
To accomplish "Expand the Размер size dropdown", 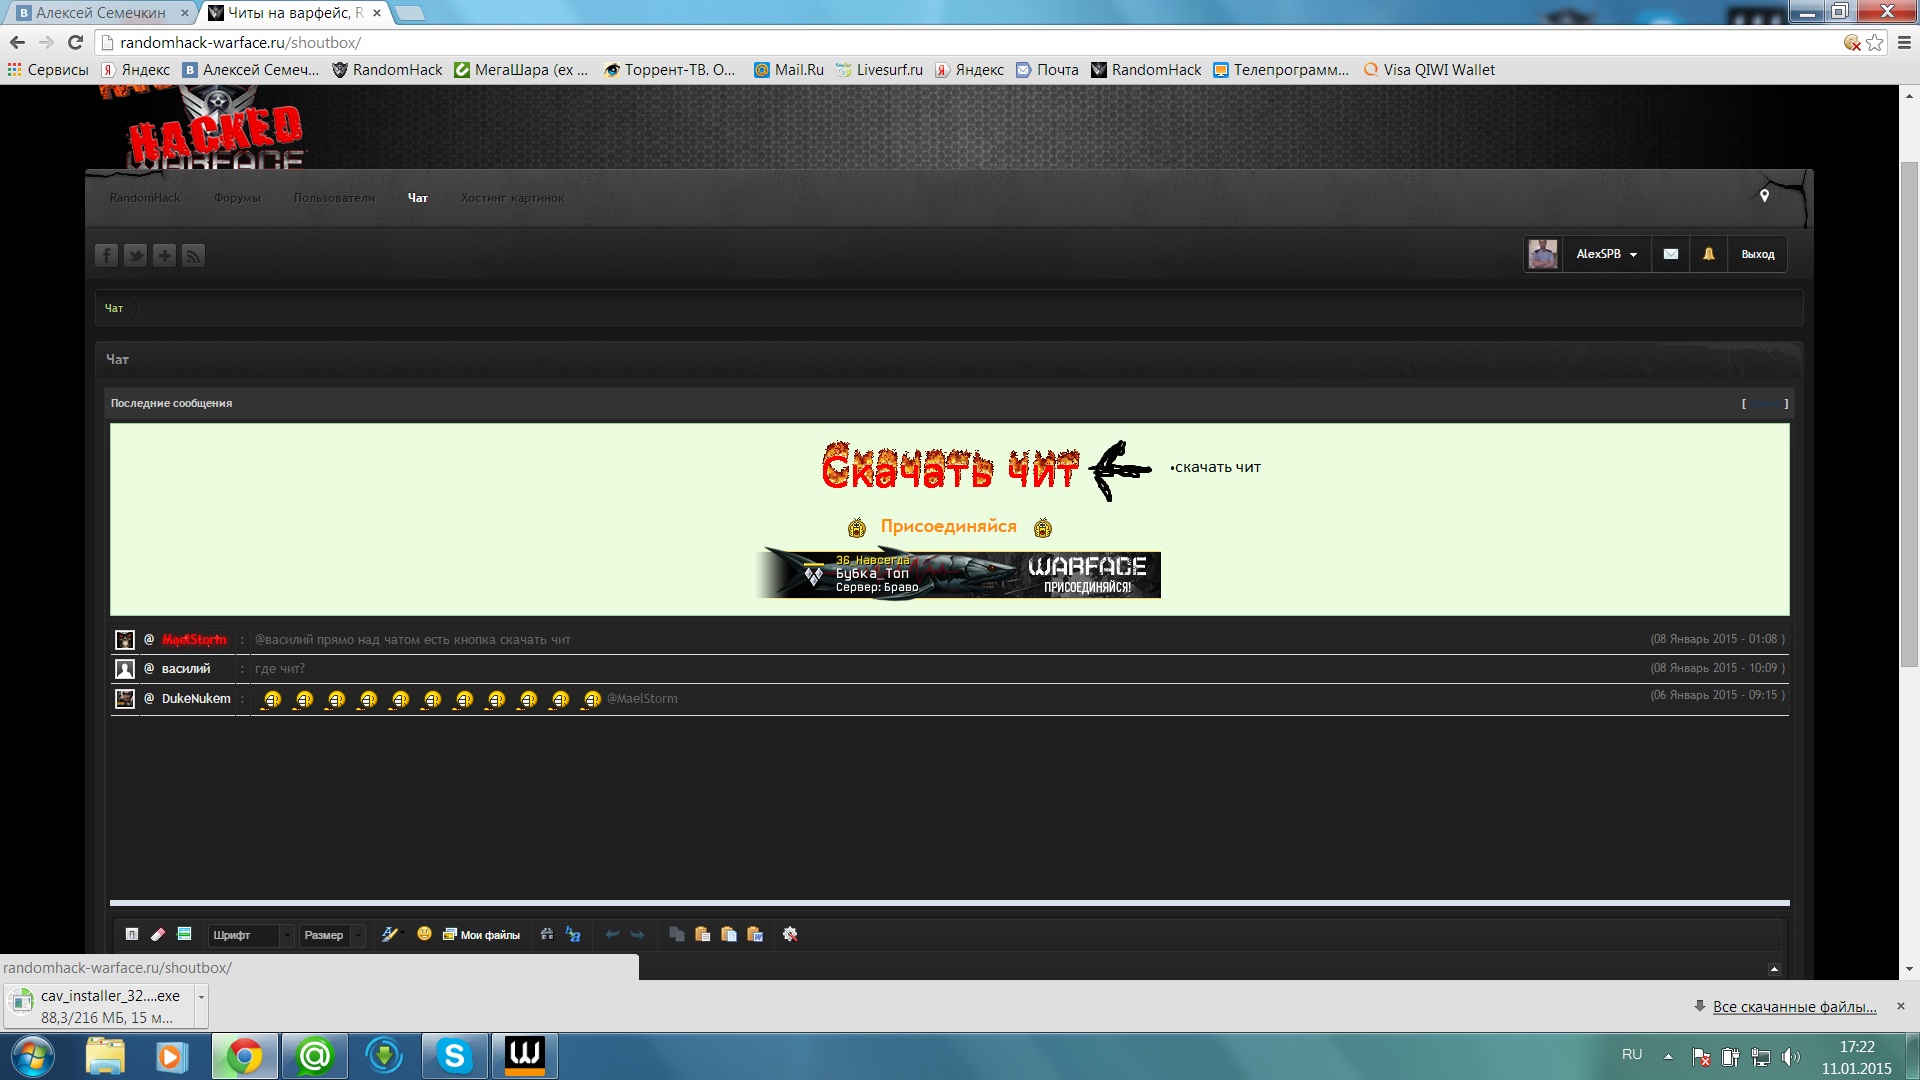I will click(x=333, y=935).
